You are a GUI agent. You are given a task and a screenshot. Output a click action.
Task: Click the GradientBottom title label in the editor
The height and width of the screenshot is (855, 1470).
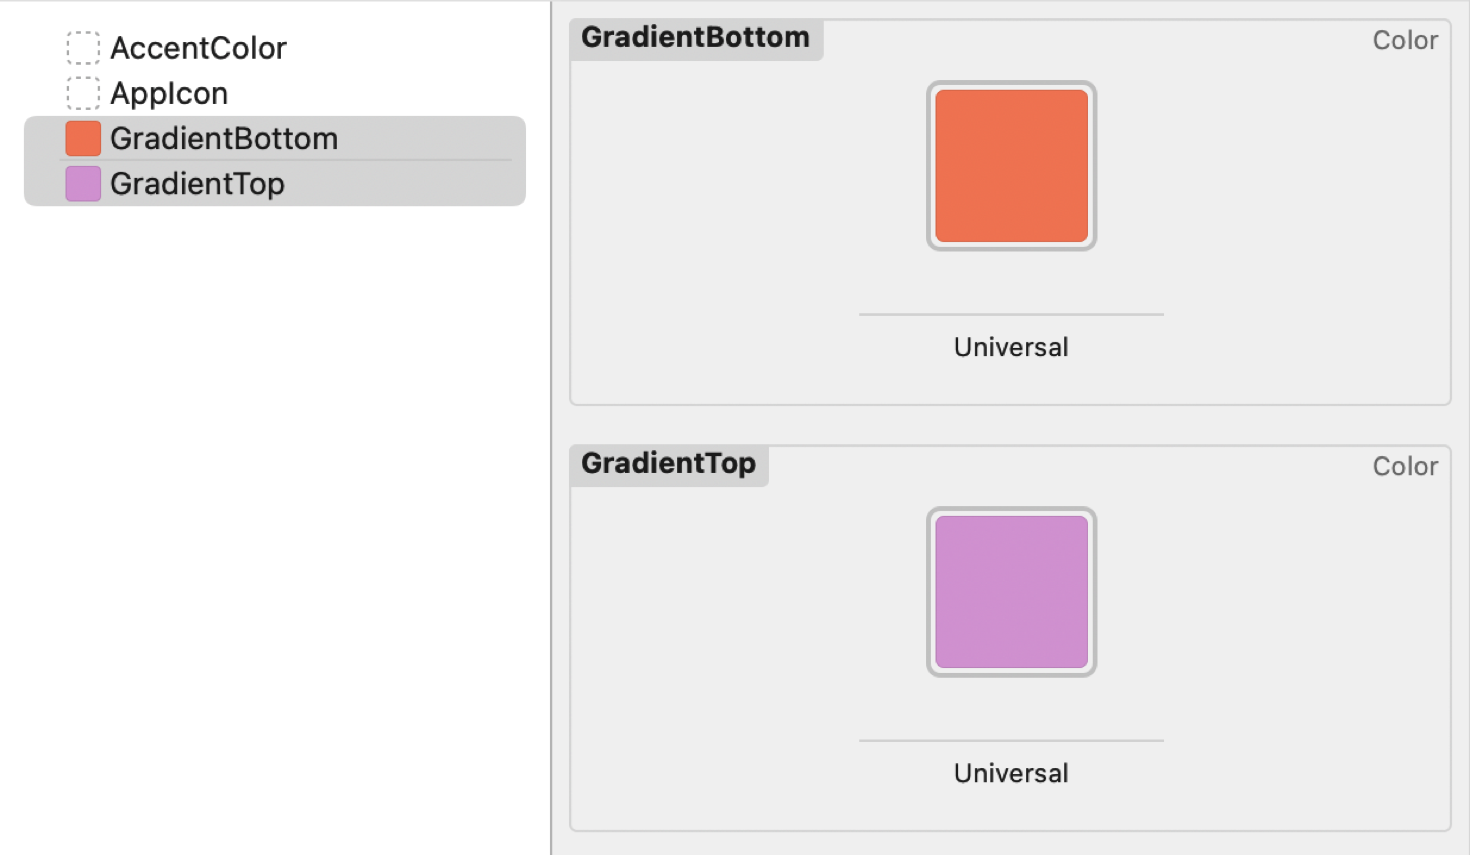(694, 38)
